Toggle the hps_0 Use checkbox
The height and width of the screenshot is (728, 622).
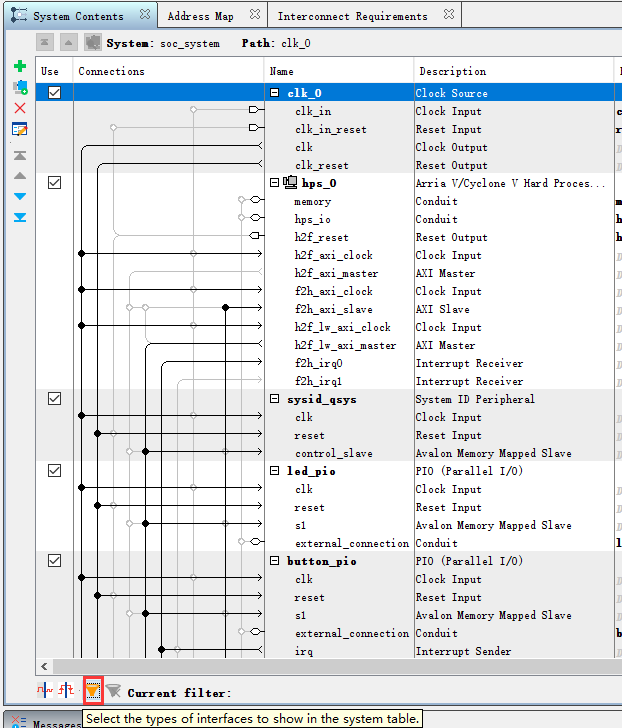54,182
